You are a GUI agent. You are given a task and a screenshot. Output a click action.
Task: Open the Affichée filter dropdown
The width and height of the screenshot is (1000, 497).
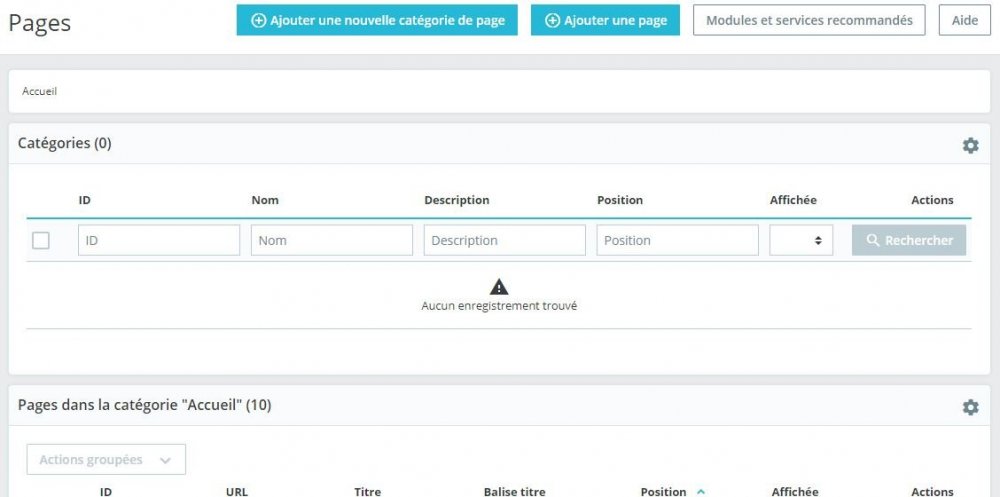click(801, 240)
